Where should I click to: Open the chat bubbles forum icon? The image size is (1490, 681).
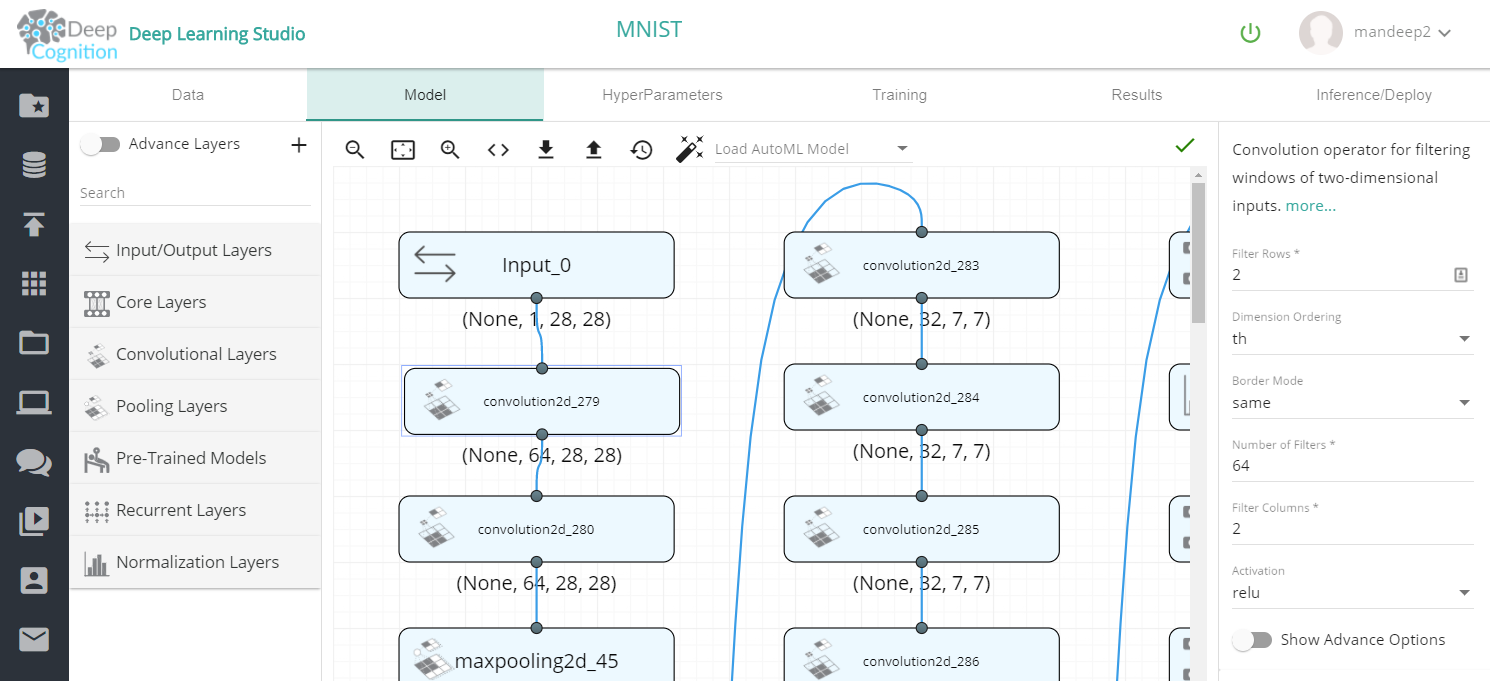pyautogui.click(x=34, y=462)
